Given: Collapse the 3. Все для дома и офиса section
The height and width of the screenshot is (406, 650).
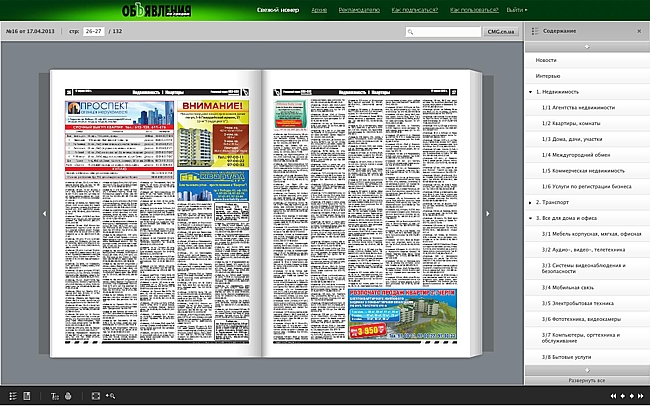Looking at the screenshot, I should [x=529, y=217].
